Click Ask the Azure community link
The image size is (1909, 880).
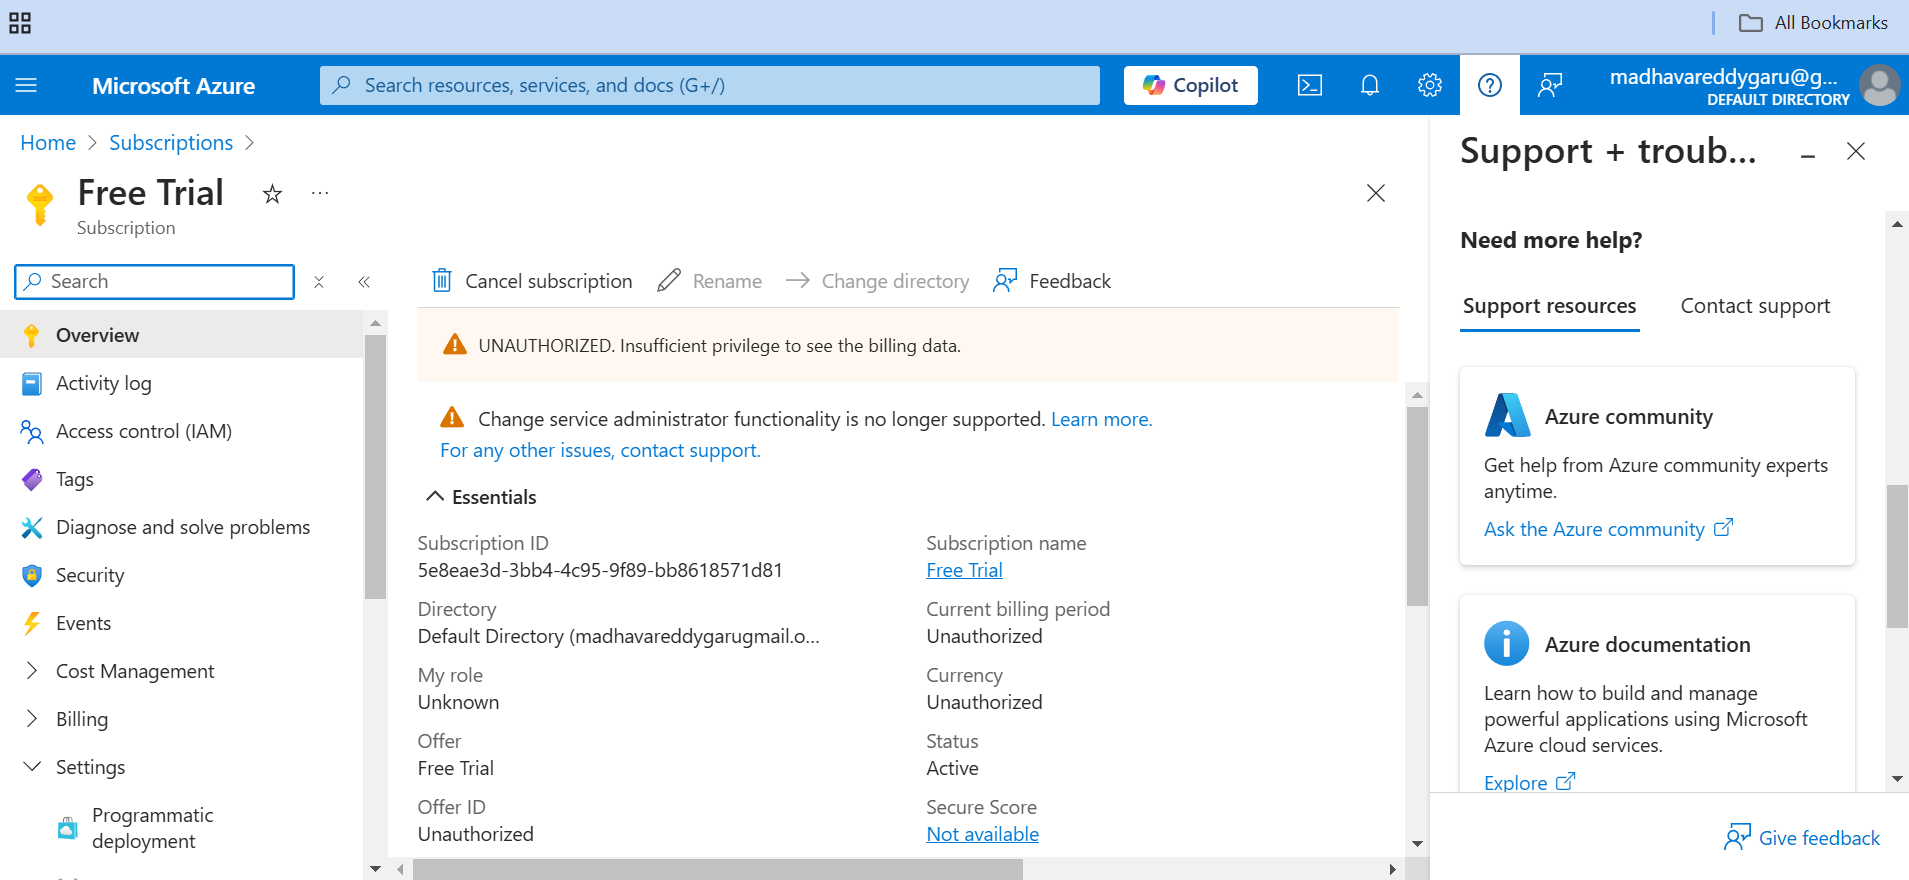1608,529
